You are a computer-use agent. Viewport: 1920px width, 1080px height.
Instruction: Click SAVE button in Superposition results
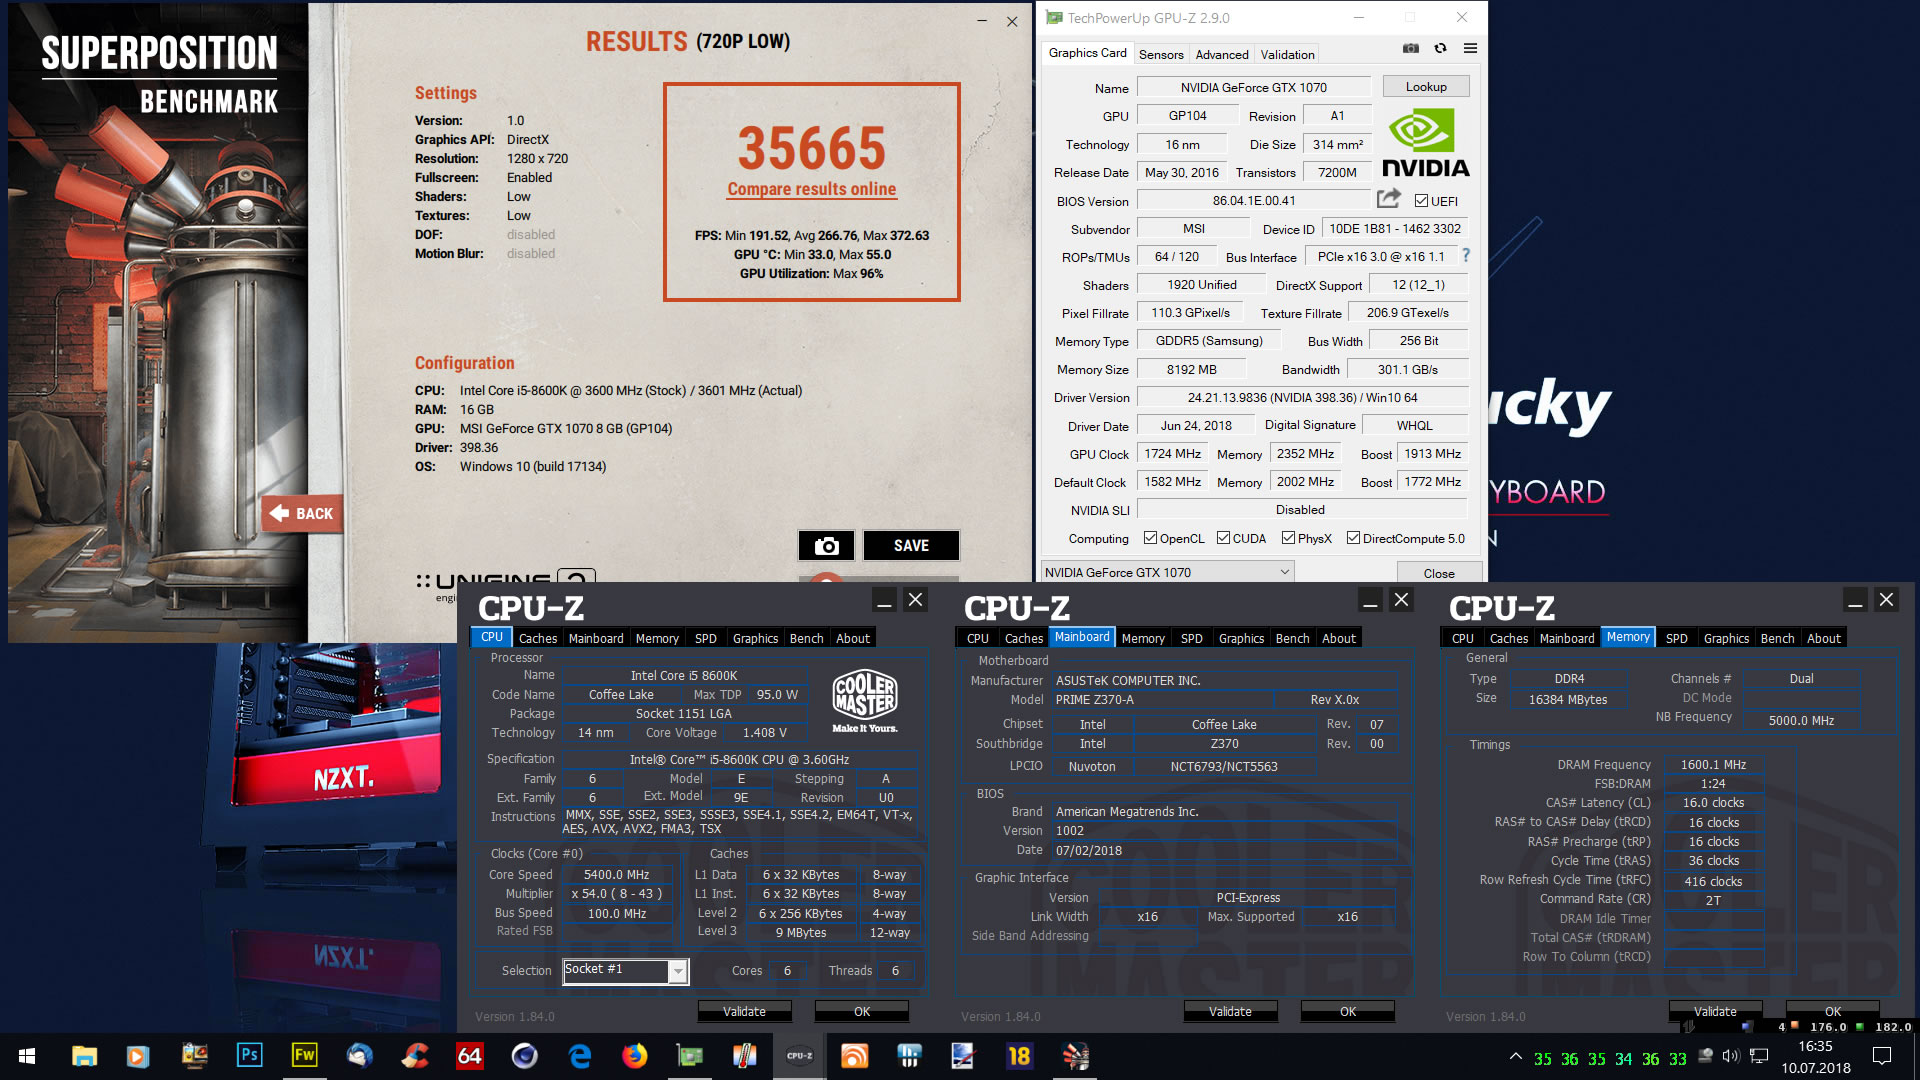pyautogui.click(x=910, y=545)
